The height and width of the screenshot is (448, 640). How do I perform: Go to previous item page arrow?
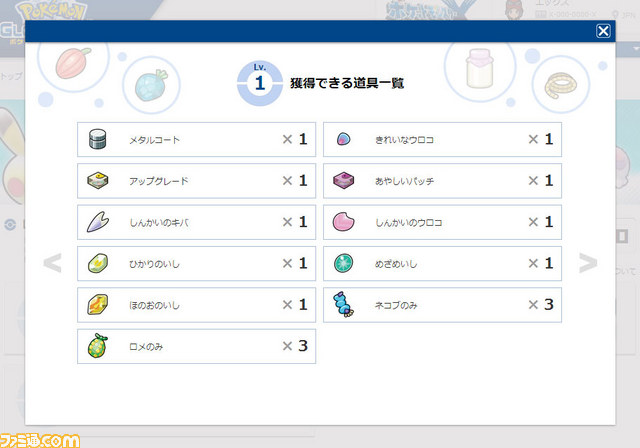[x=52, y=263]
